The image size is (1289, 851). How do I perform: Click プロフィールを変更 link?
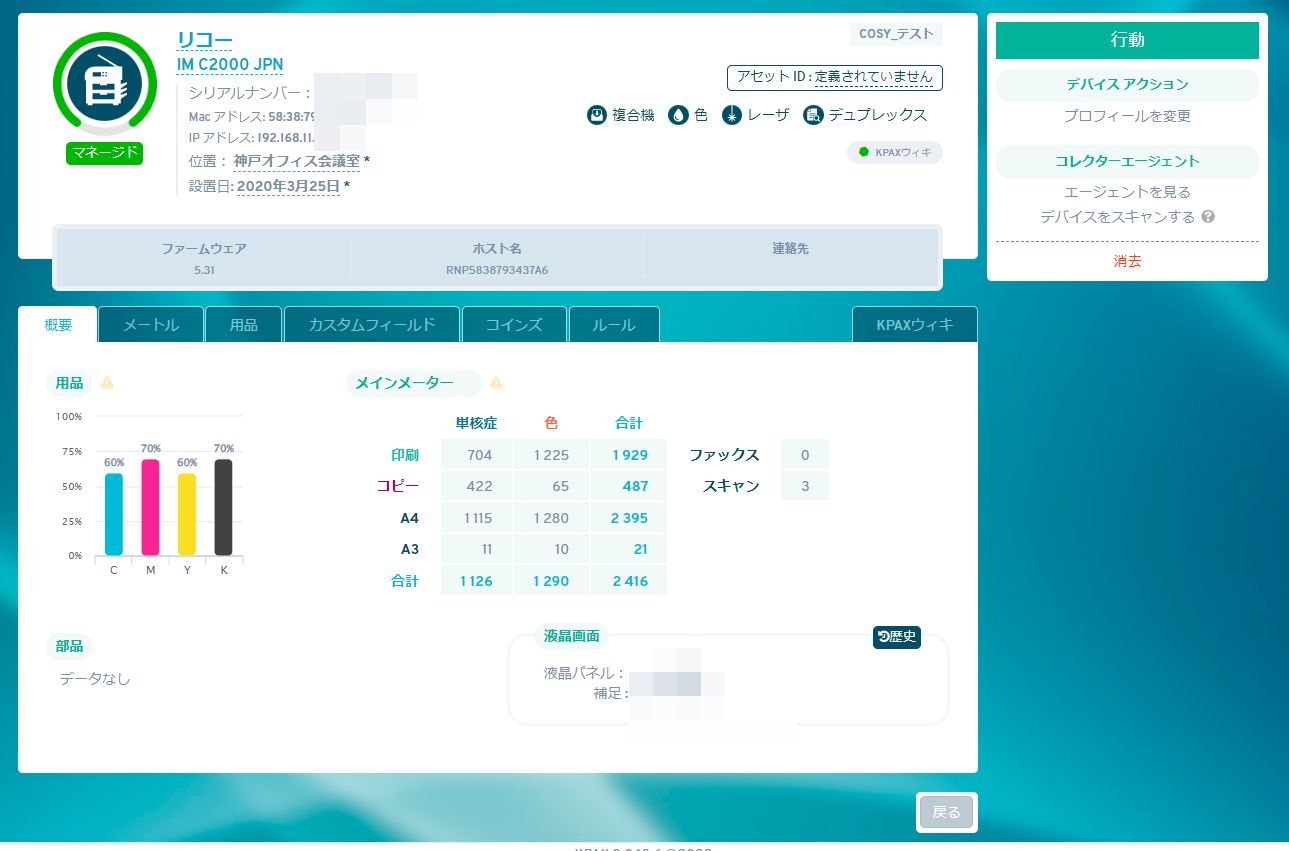[1127, 116]
